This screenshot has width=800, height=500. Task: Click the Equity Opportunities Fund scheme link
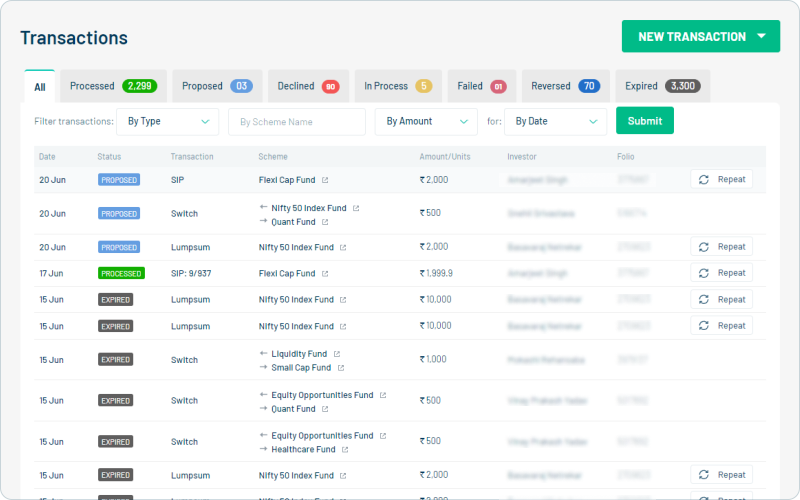(322, 395)
